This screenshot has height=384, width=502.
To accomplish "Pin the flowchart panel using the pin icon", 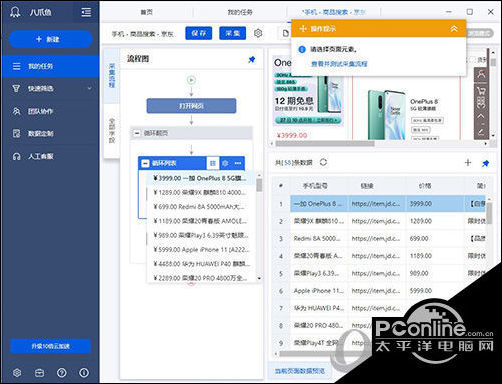I will 252,60.
